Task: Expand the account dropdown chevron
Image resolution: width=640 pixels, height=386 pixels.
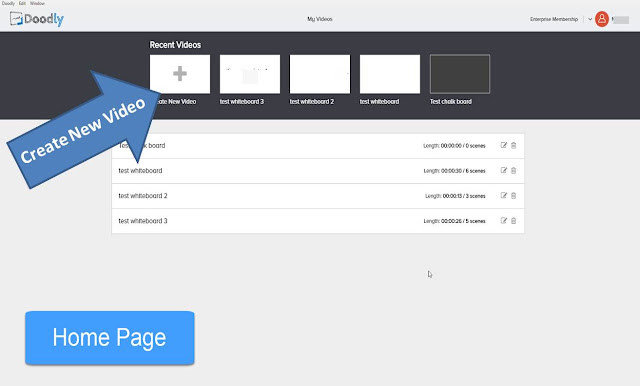Action: click(x=590, y=19)
